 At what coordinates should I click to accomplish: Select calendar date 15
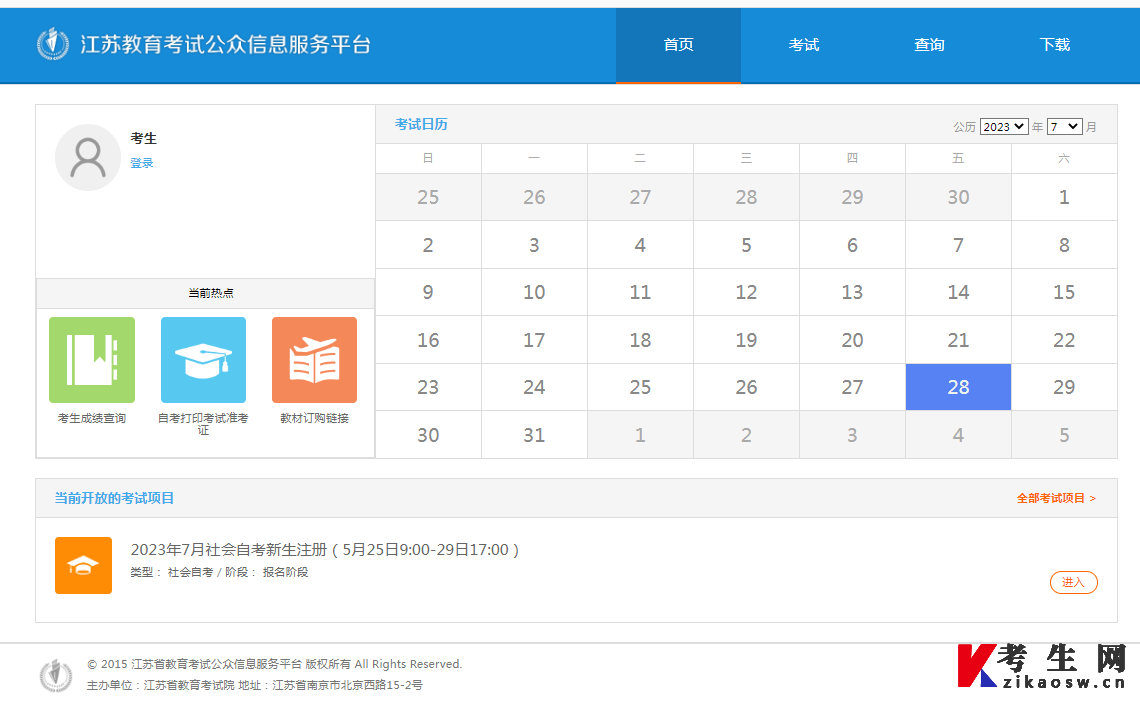point(1064,292)
